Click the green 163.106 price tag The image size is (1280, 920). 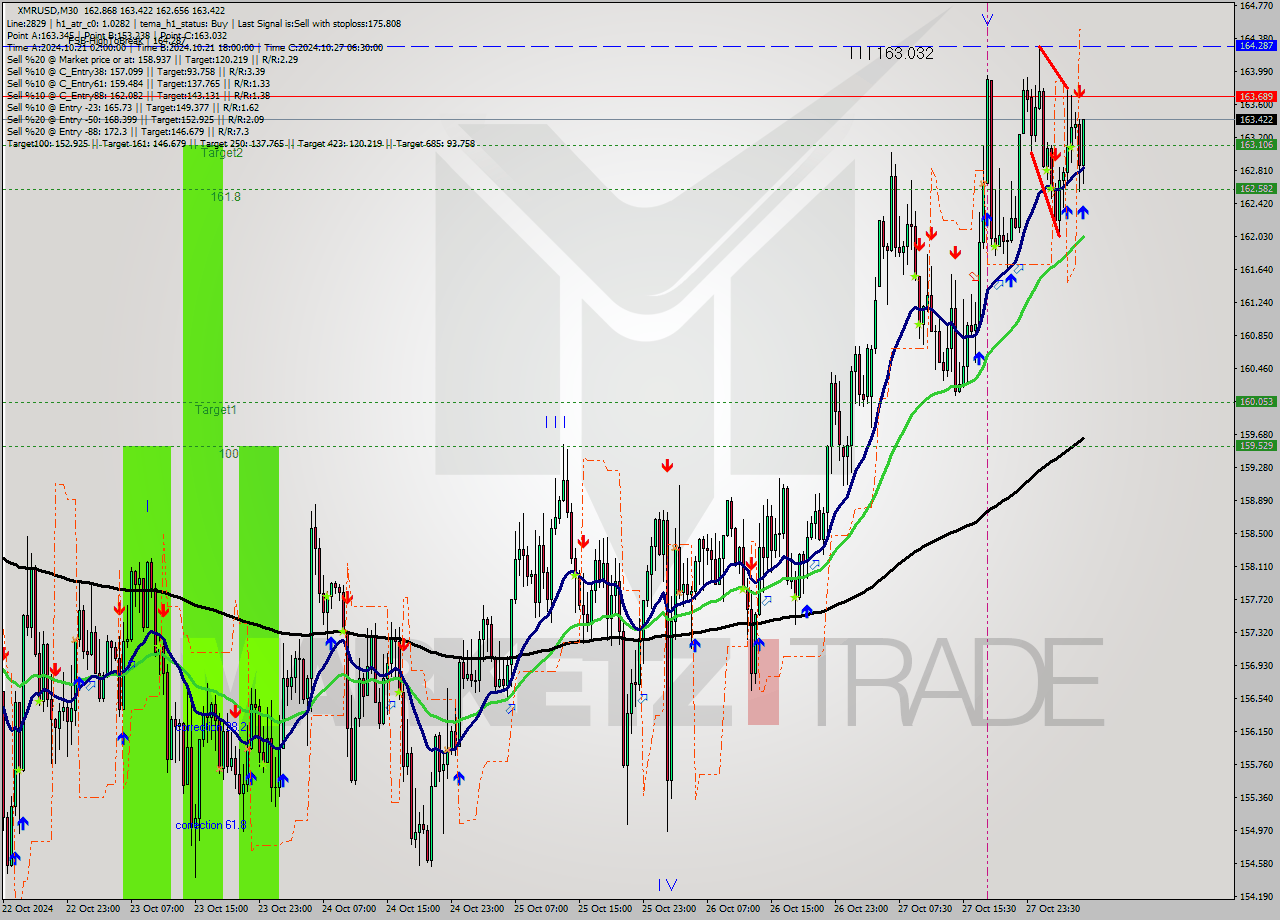click(1256, 144)
